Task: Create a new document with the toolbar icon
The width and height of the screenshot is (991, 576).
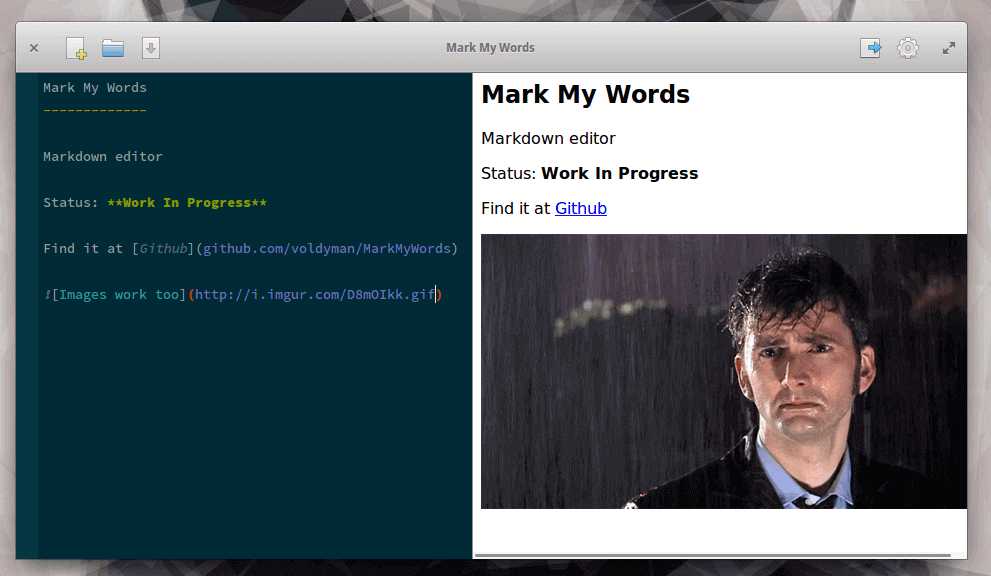Action: [76, 48]
